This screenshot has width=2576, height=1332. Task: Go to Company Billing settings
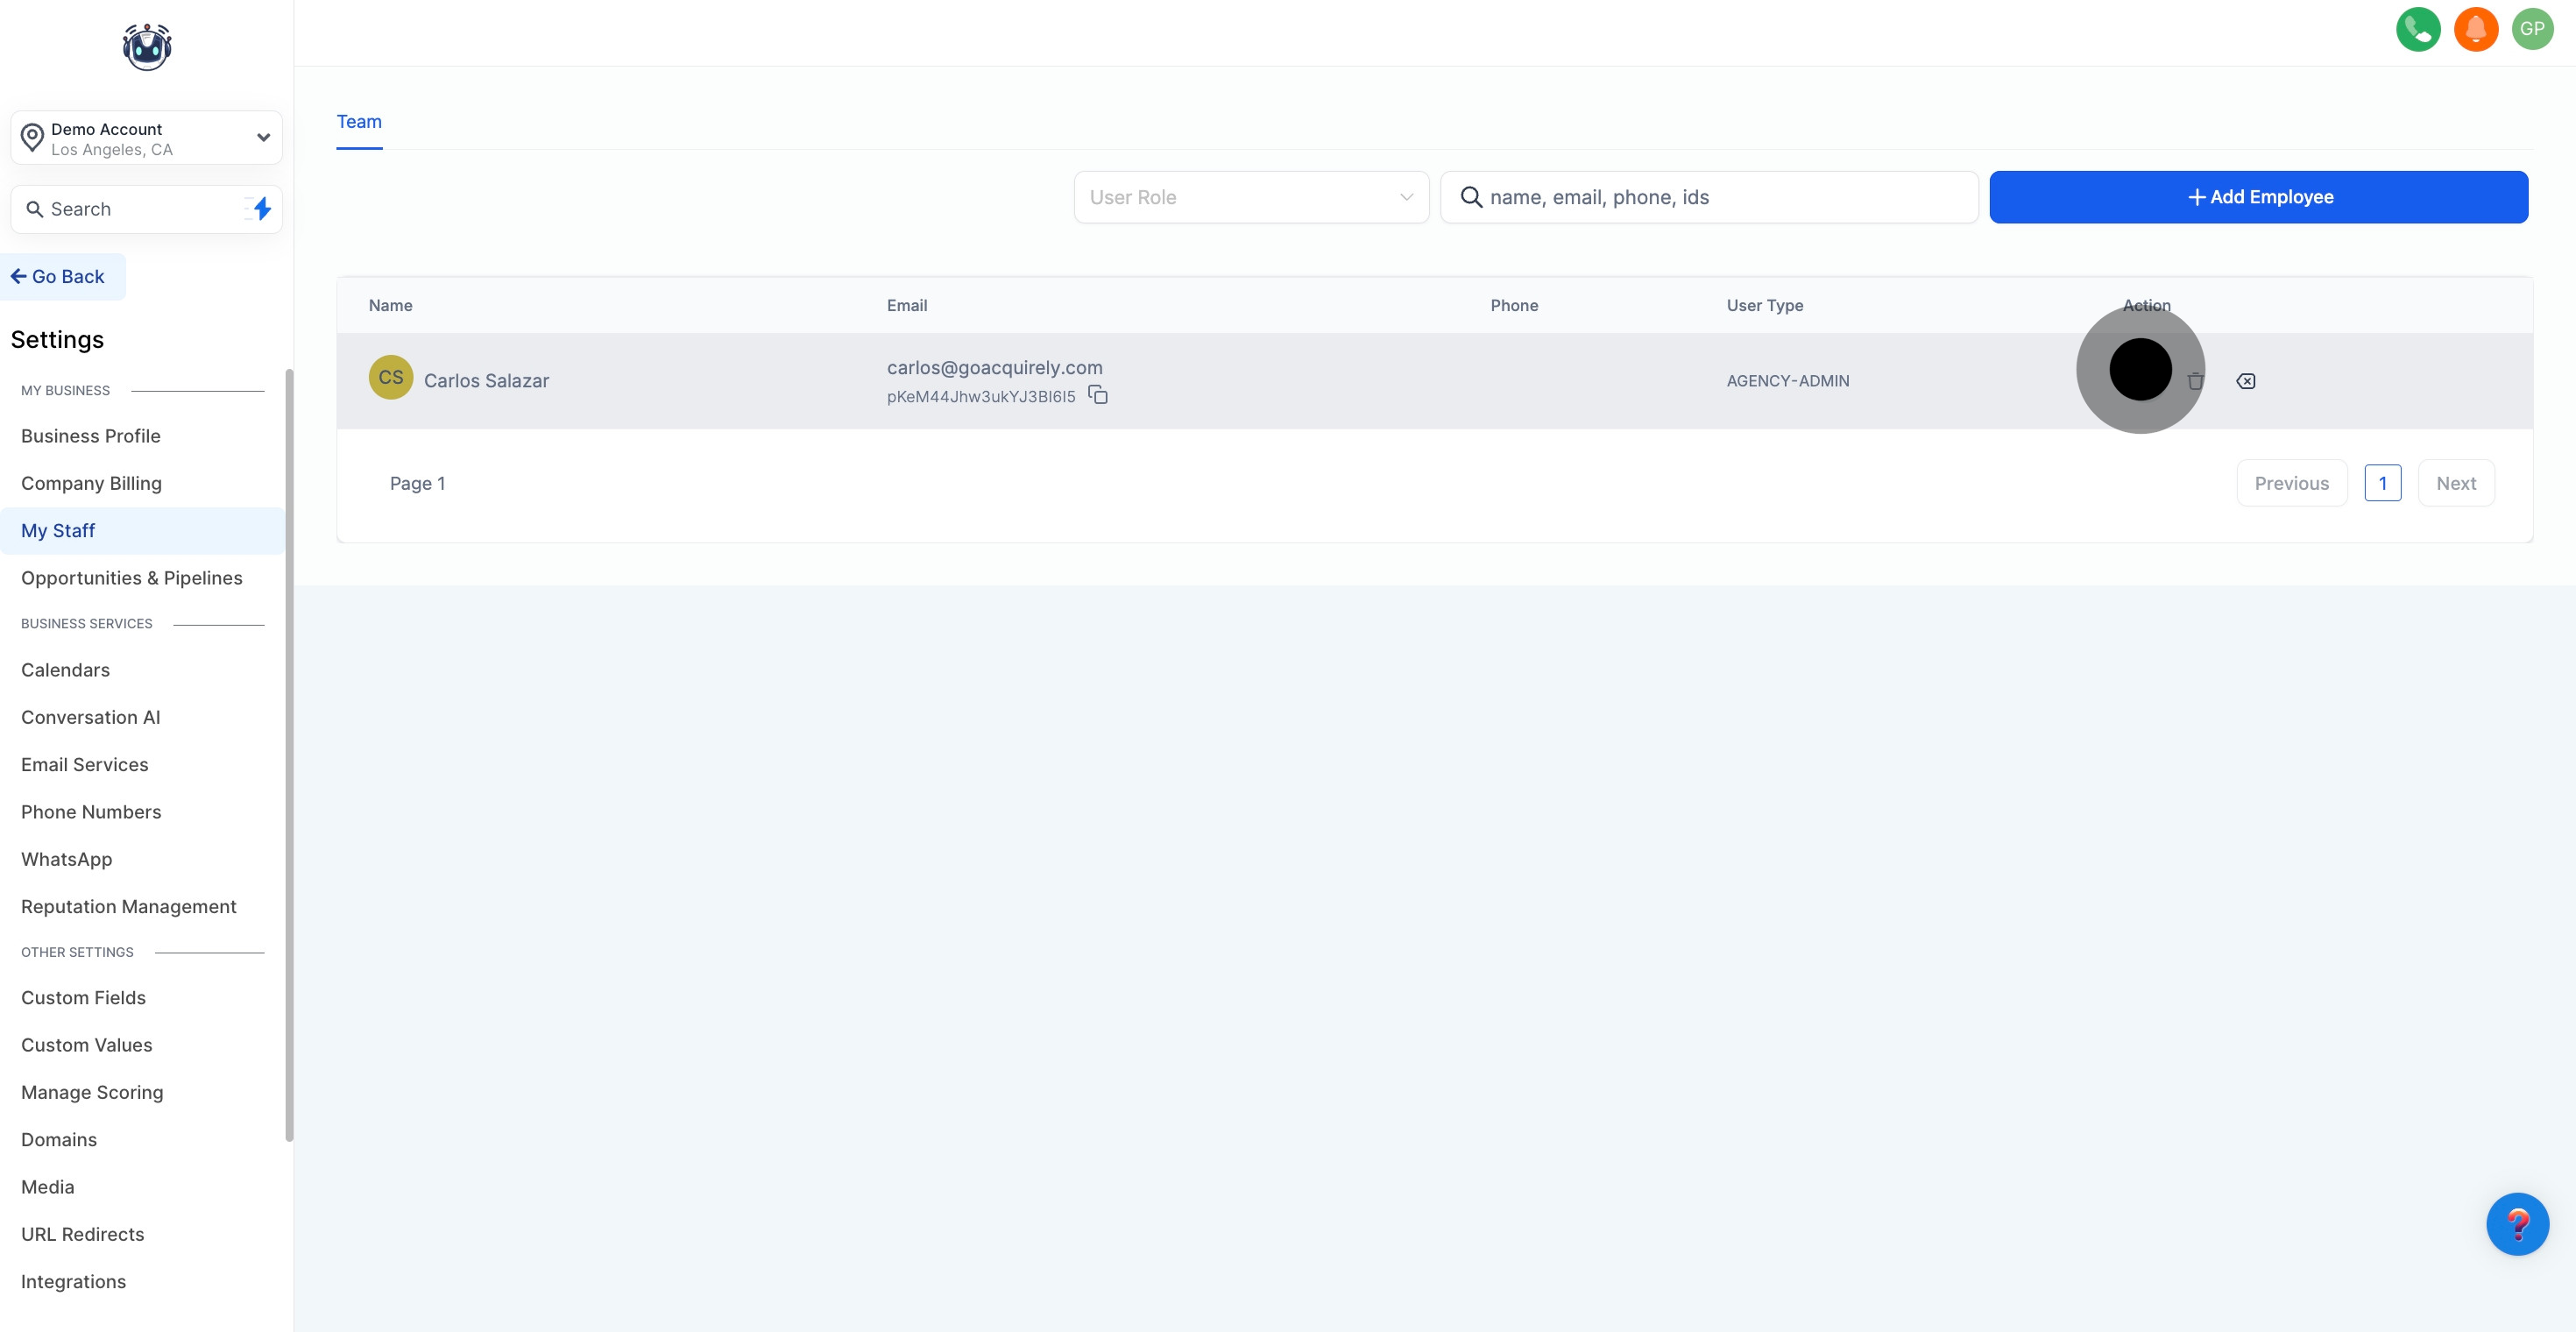click(x=91, y=483)
